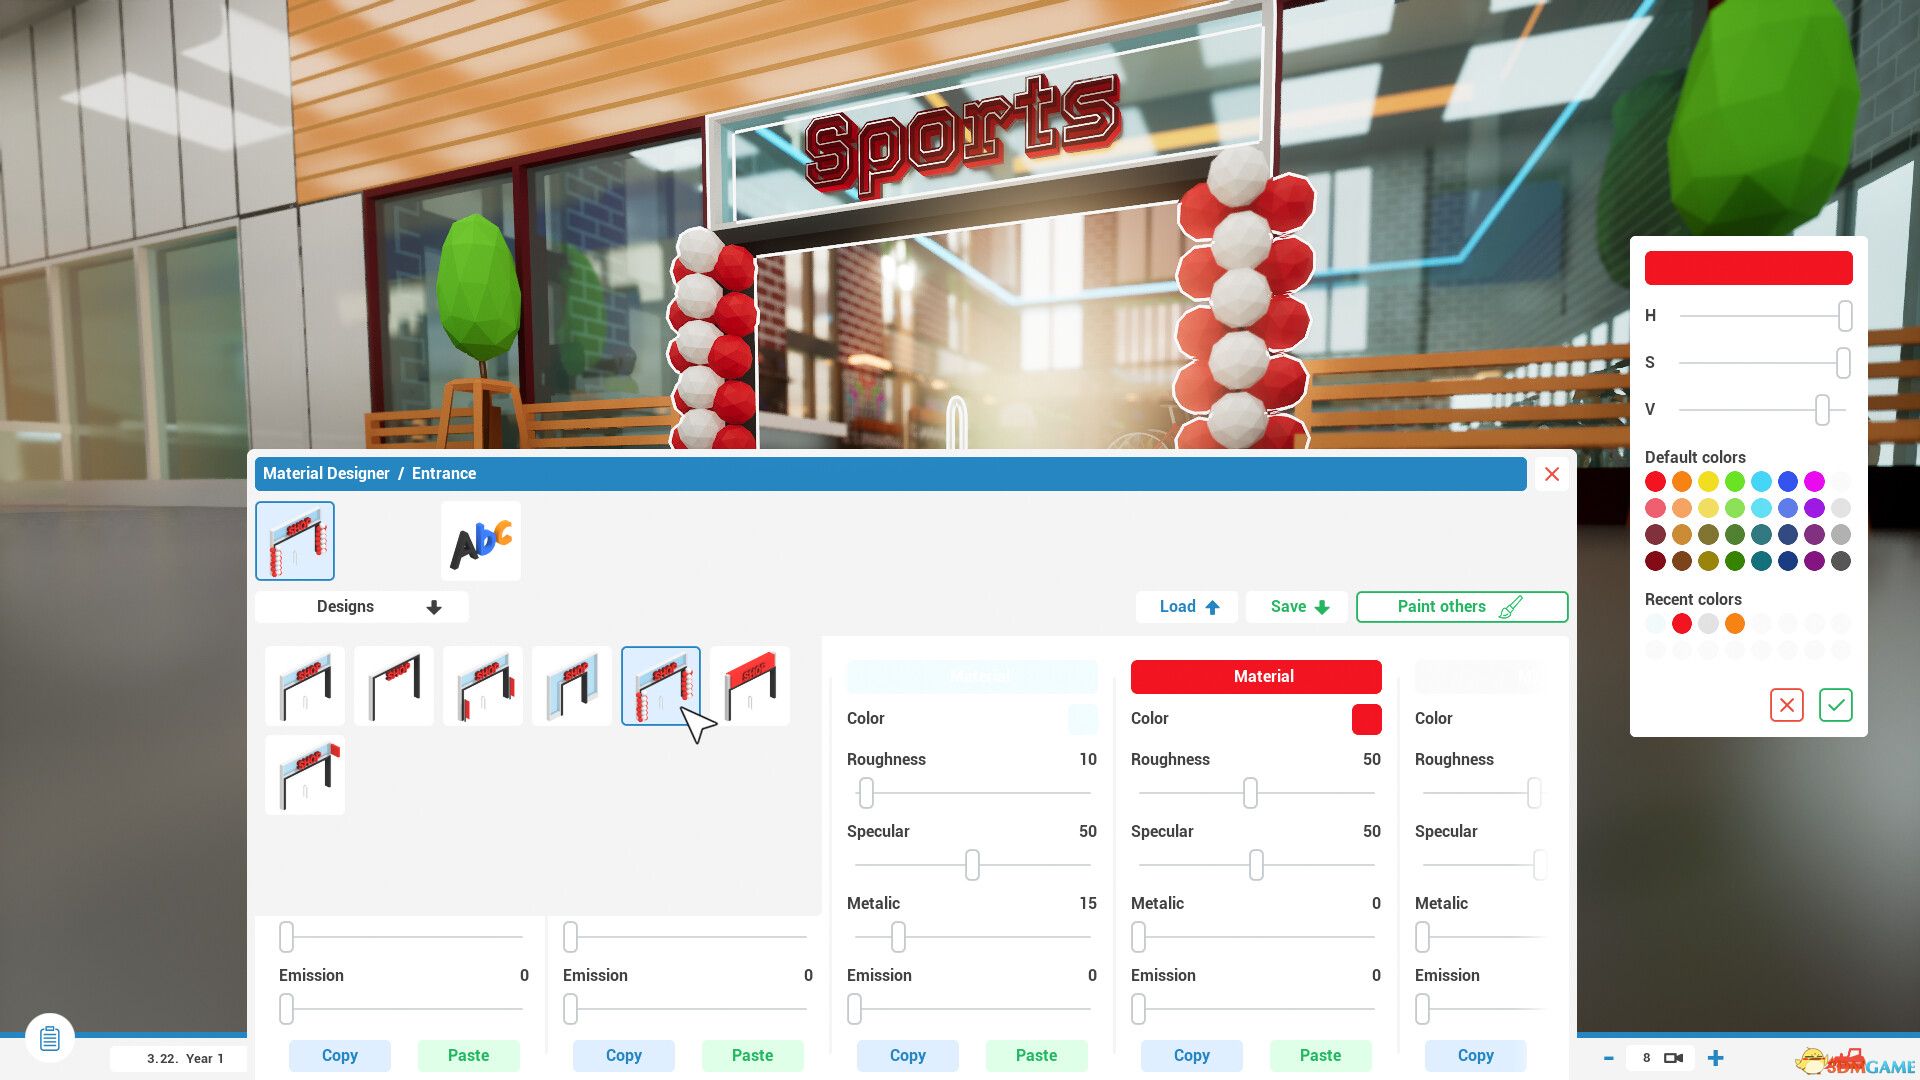The height and width of the screenshot is (1080, 1920).
Task: Click Material Designer breadcrumb tab
Action: point(326,472)
